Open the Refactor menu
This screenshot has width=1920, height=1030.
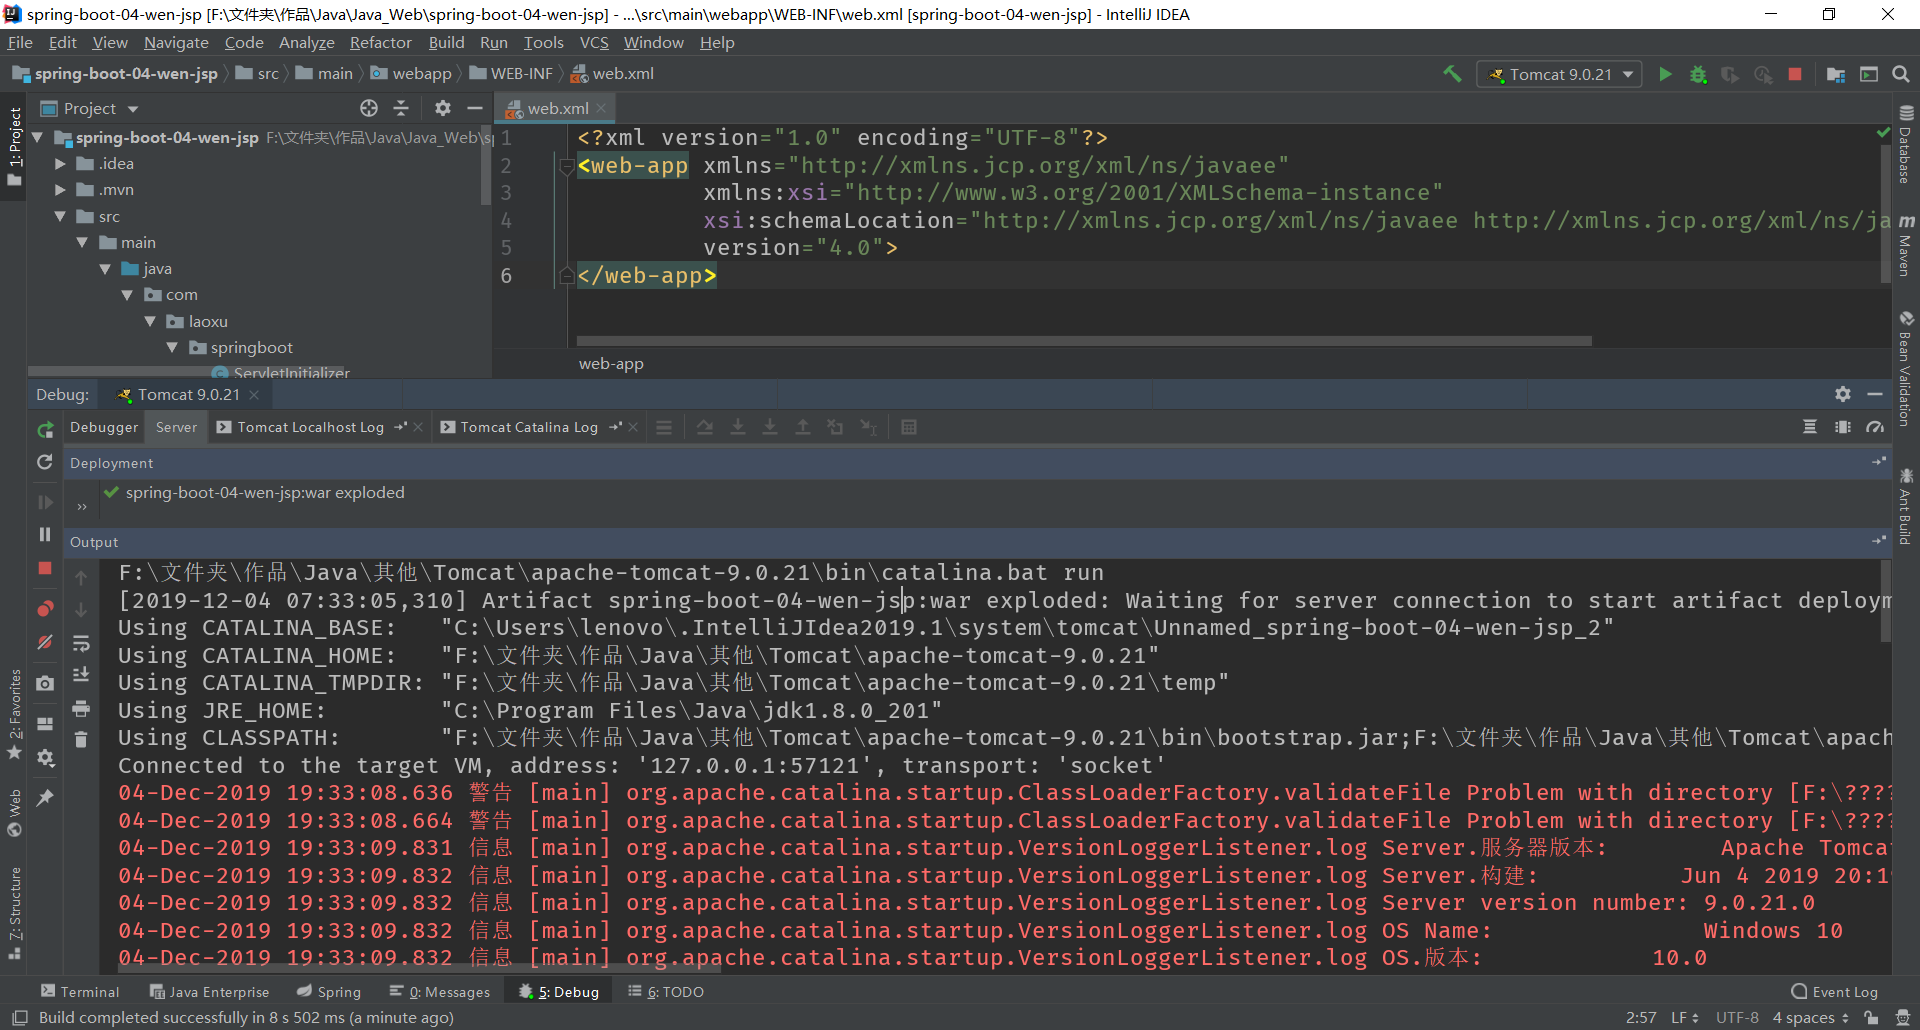click(380, 43)
